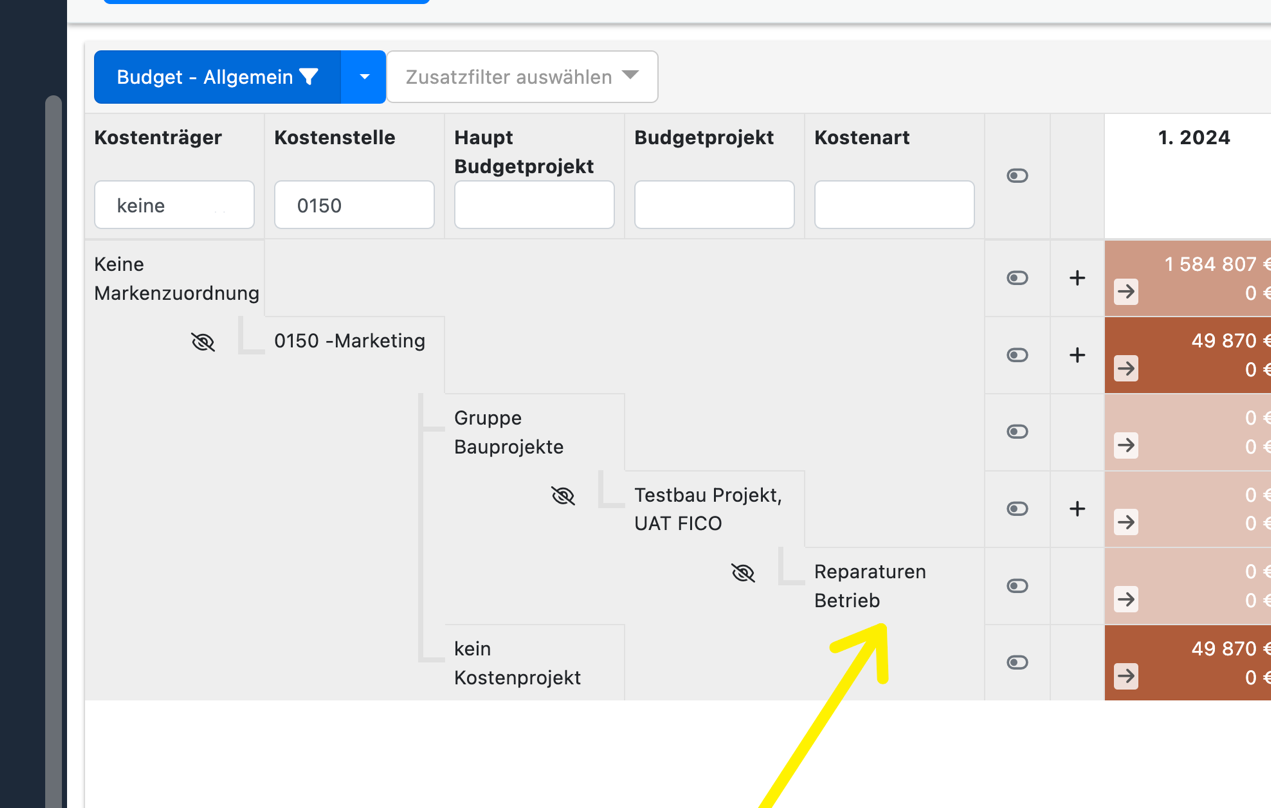Click the plus icon beside 0150 -Marketing row

pos(1076,354)
